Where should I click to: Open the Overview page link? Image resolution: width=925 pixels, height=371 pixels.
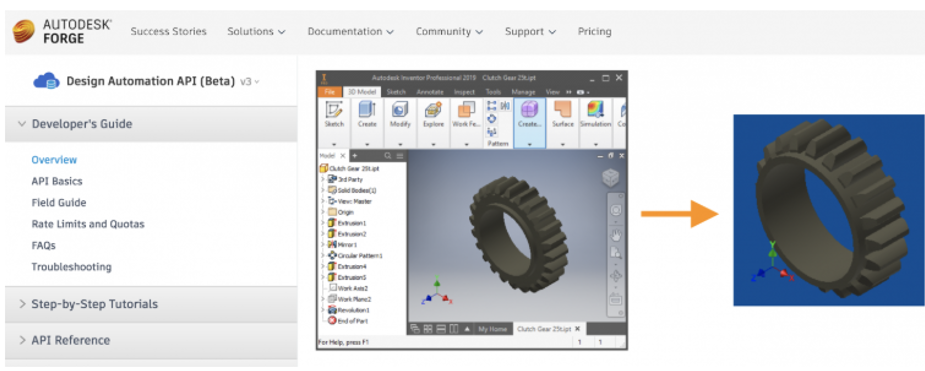[x=54, y=160]
